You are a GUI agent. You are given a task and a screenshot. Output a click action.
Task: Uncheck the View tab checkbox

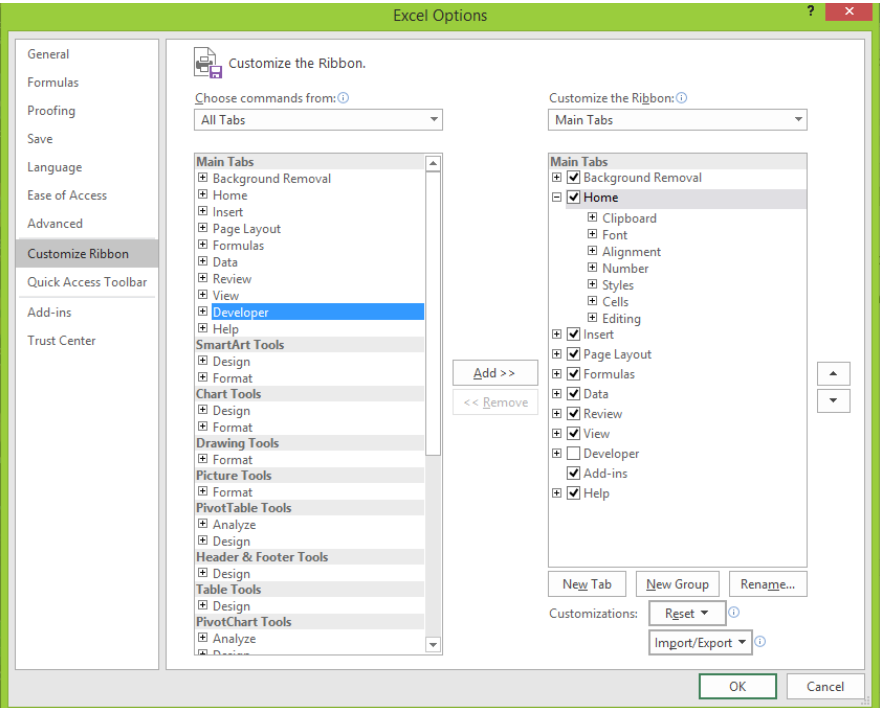[x=573, y=433]
